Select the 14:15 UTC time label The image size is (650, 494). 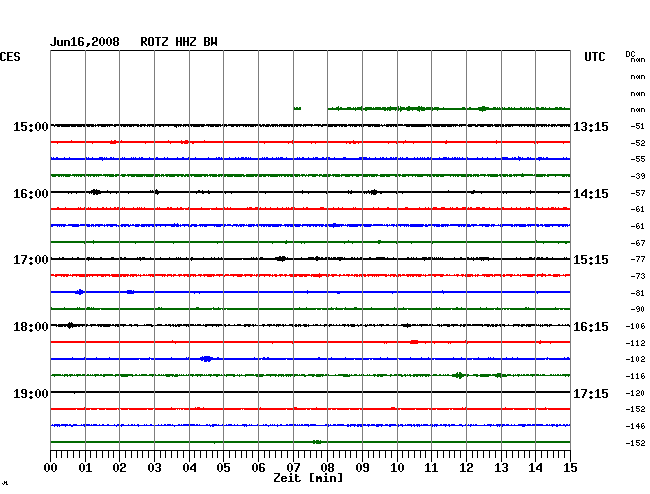(591, 194)
